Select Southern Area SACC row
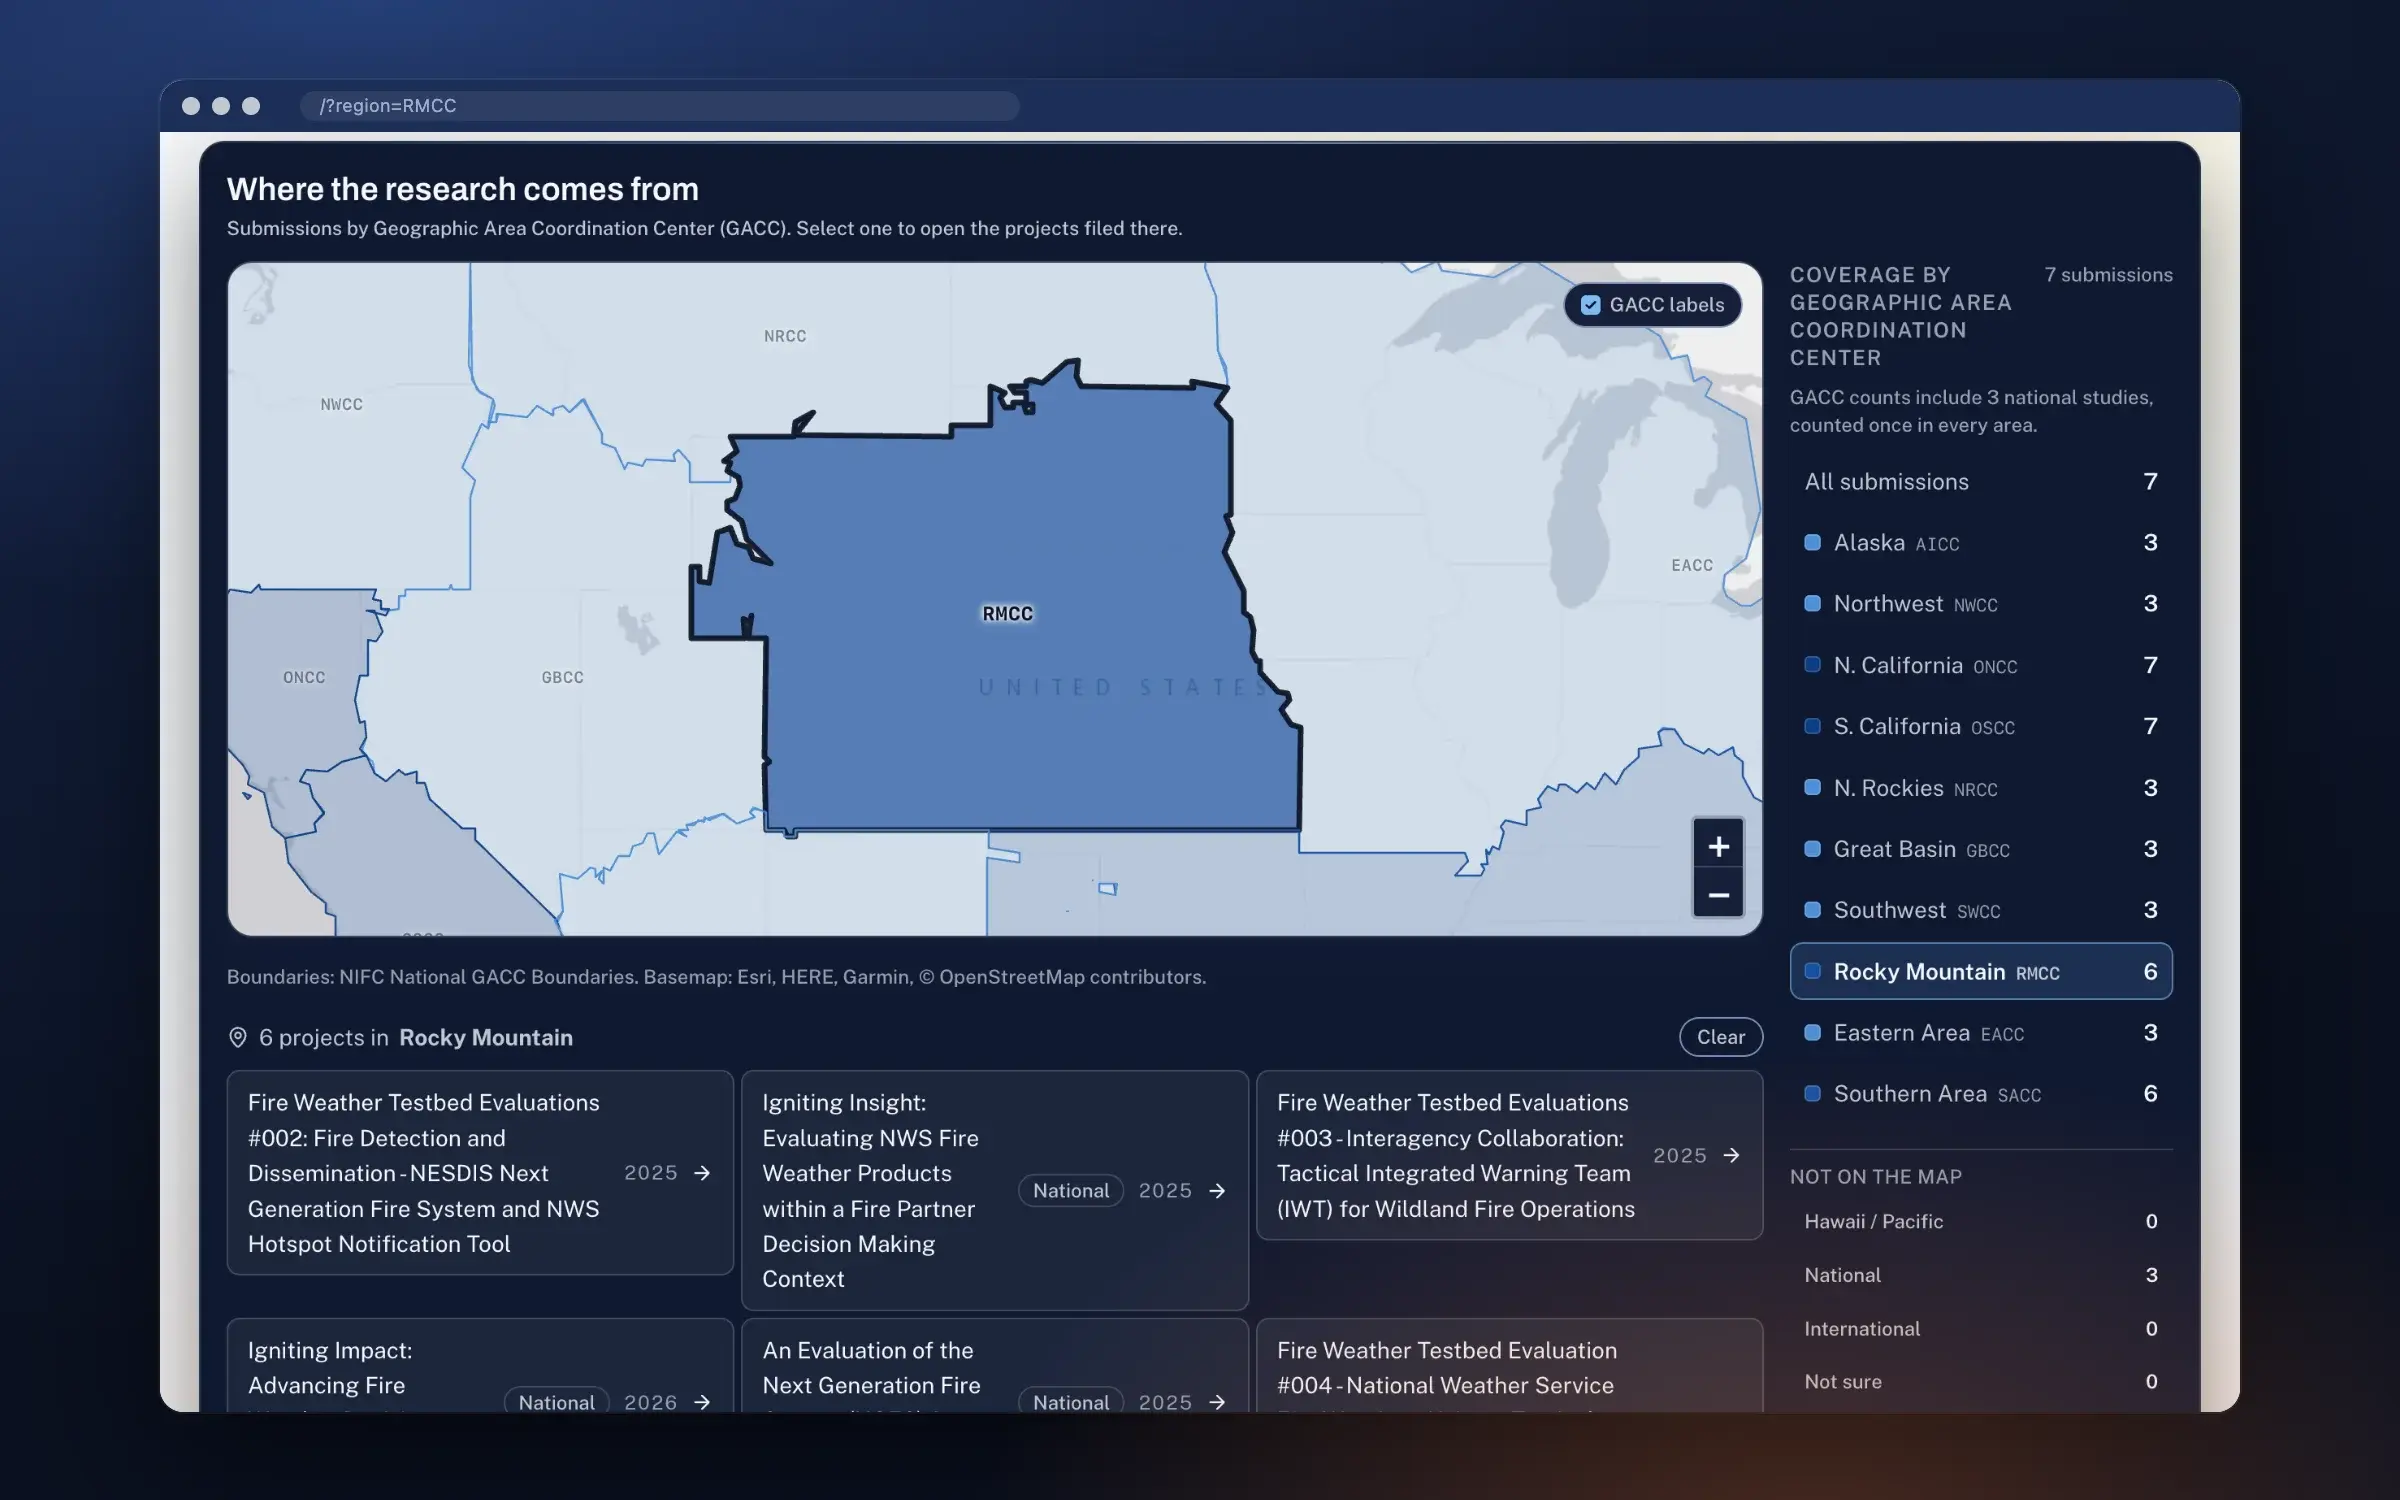The height and width of the screenshot is (1500, 2400). coord(1980,1094)
